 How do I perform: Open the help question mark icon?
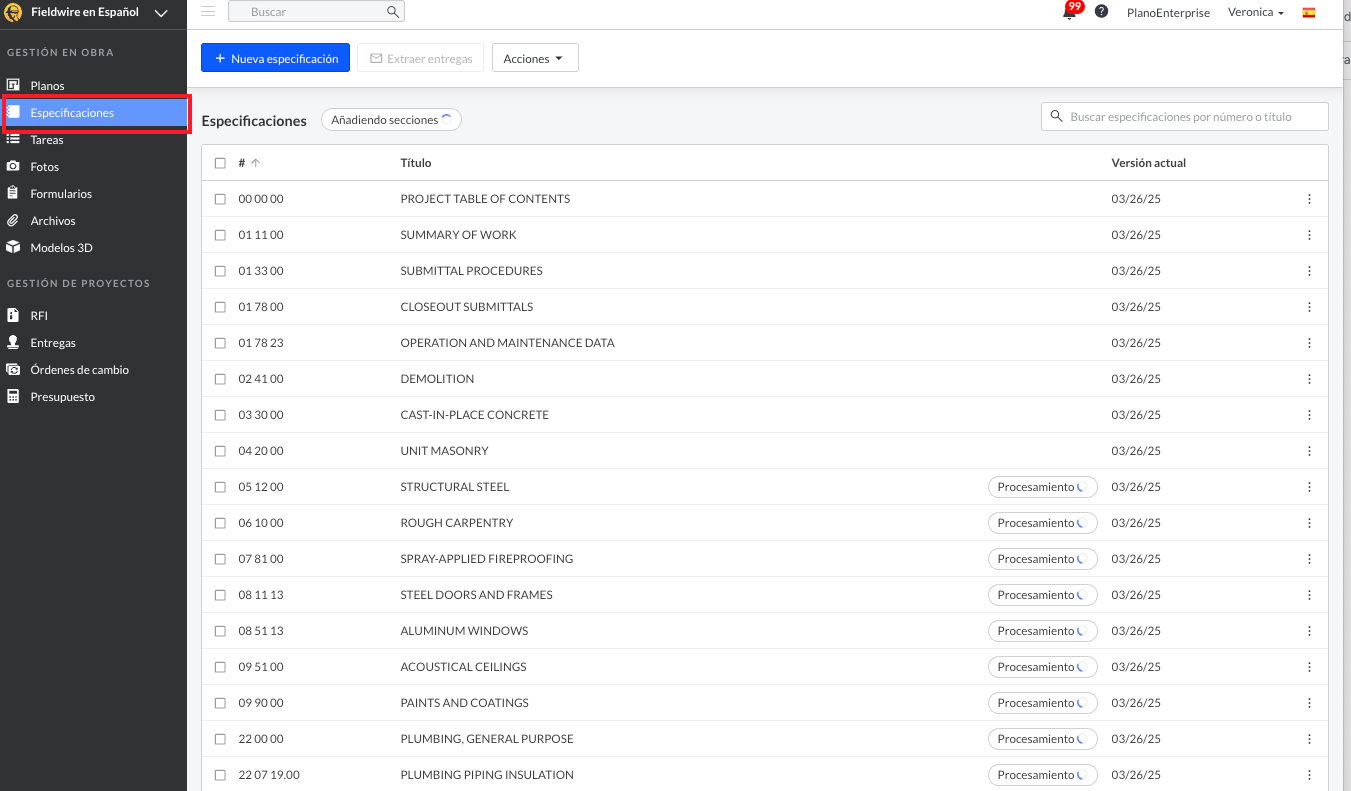[x=1101, y=12]
